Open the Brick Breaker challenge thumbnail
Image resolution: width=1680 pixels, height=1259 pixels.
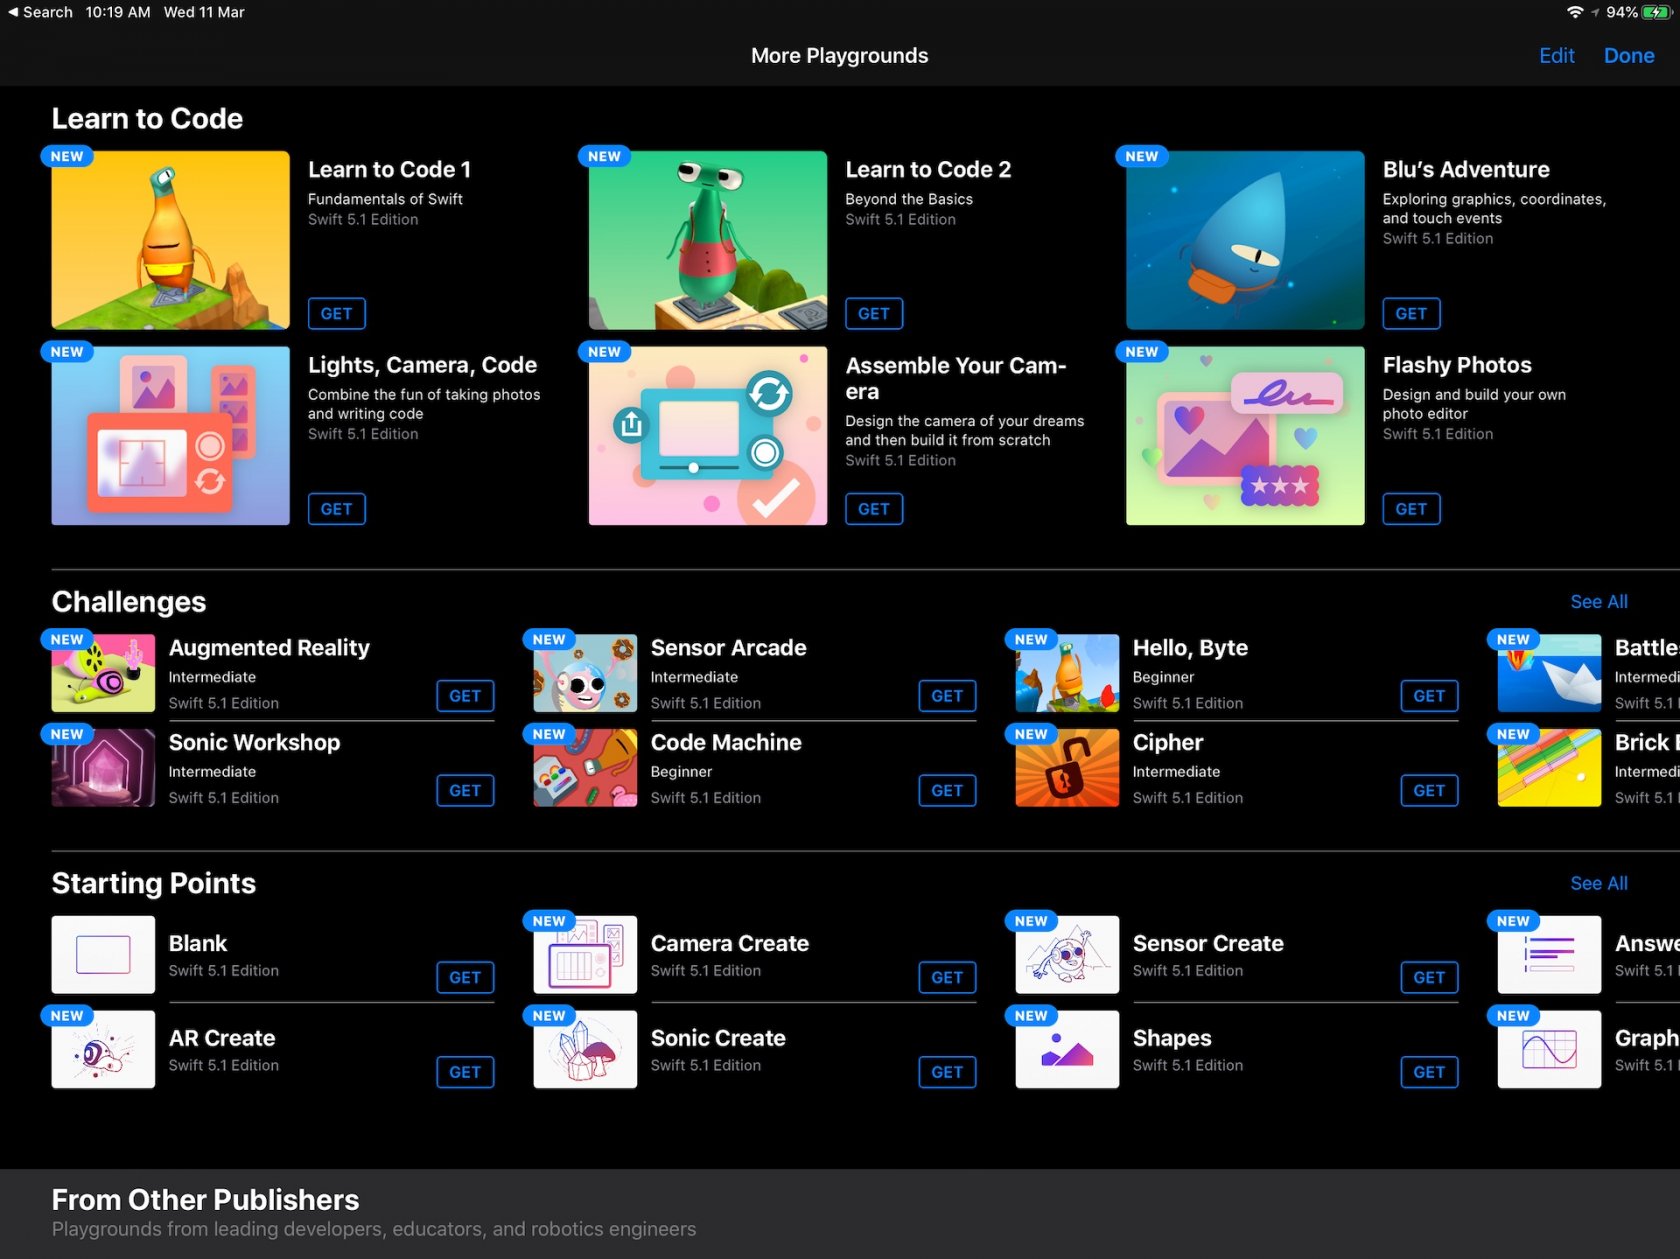coord(1548,768)
